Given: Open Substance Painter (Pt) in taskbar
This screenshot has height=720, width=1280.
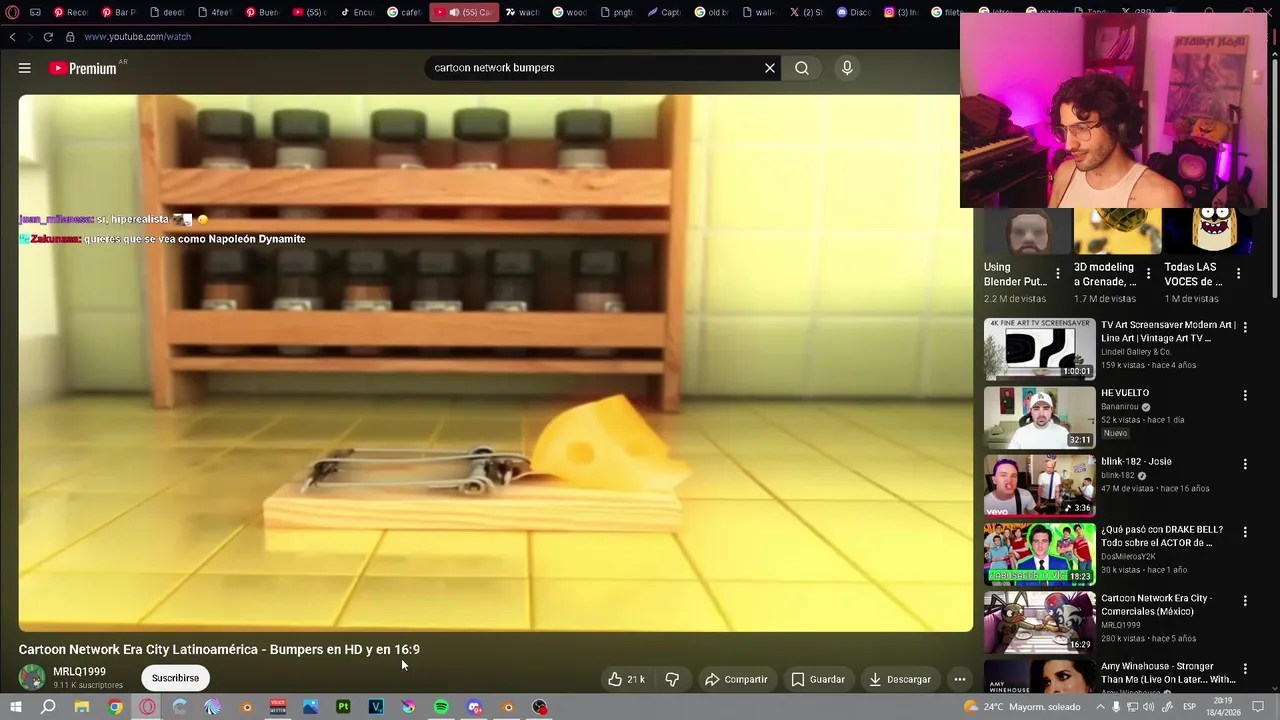Looking at the screenshot, I should (x=343, y=707).
